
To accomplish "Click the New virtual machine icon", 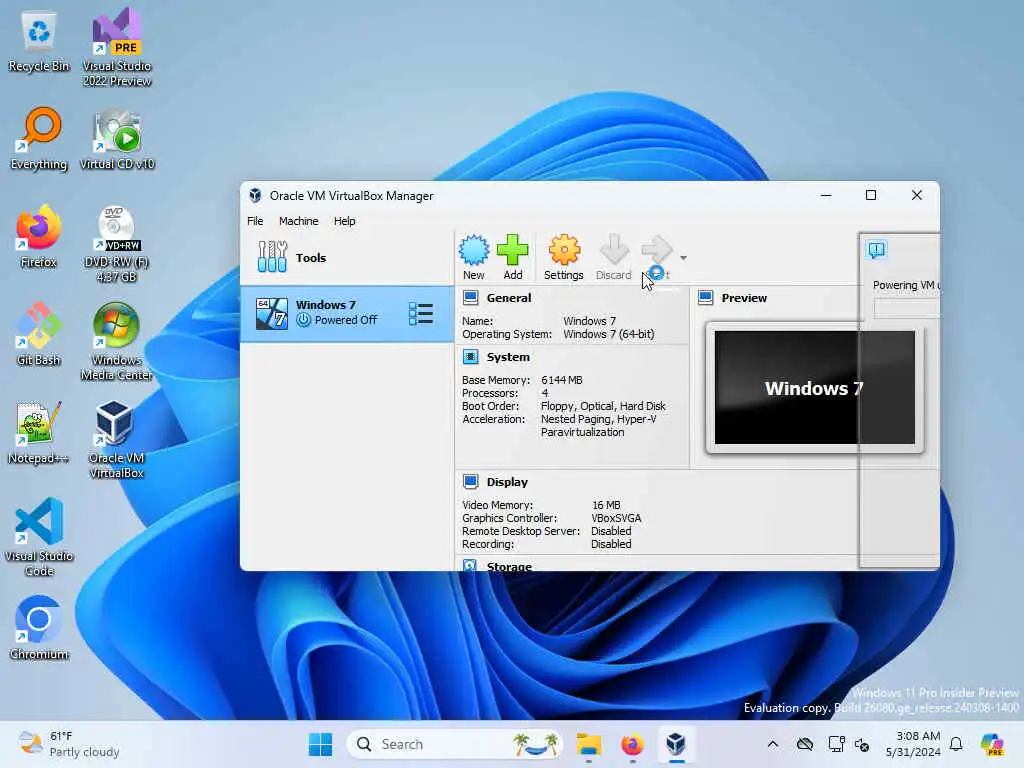I will (x=473, y=251).
